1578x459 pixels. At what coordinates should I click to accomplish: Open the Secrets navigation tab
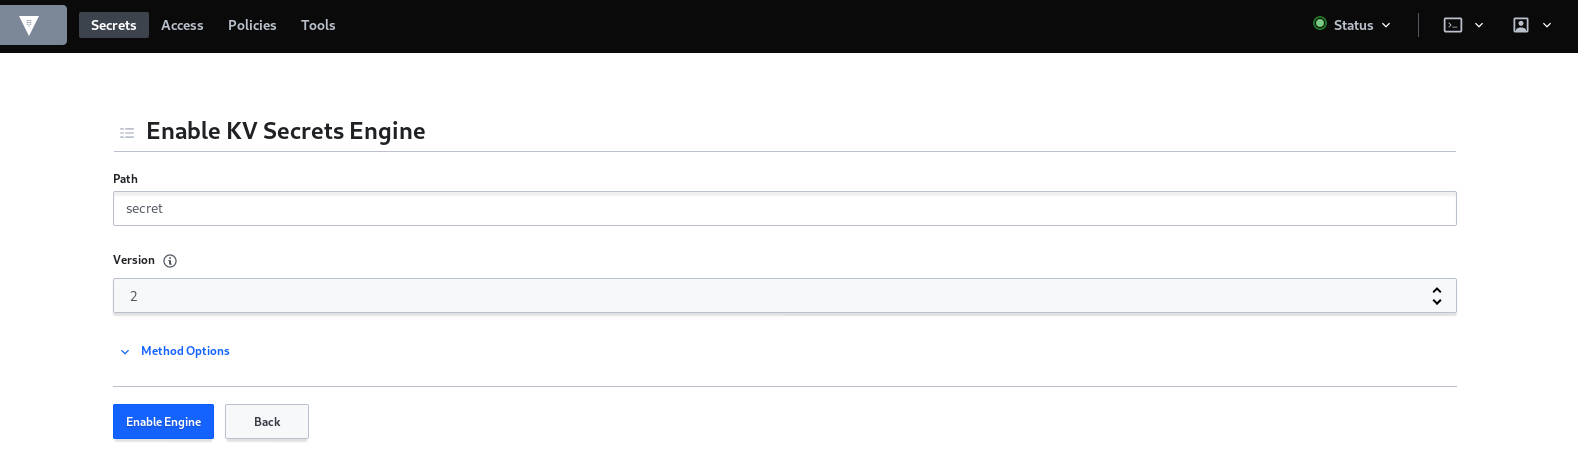click(113, 25)
